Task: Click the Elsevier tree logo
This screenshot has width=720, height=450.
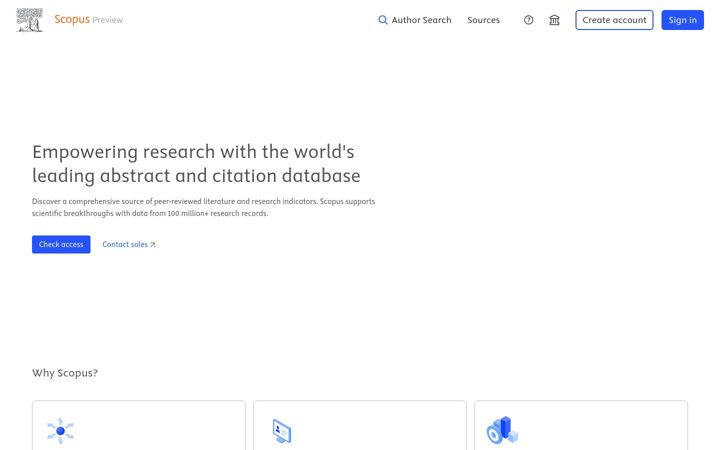Action: (29, 20)
